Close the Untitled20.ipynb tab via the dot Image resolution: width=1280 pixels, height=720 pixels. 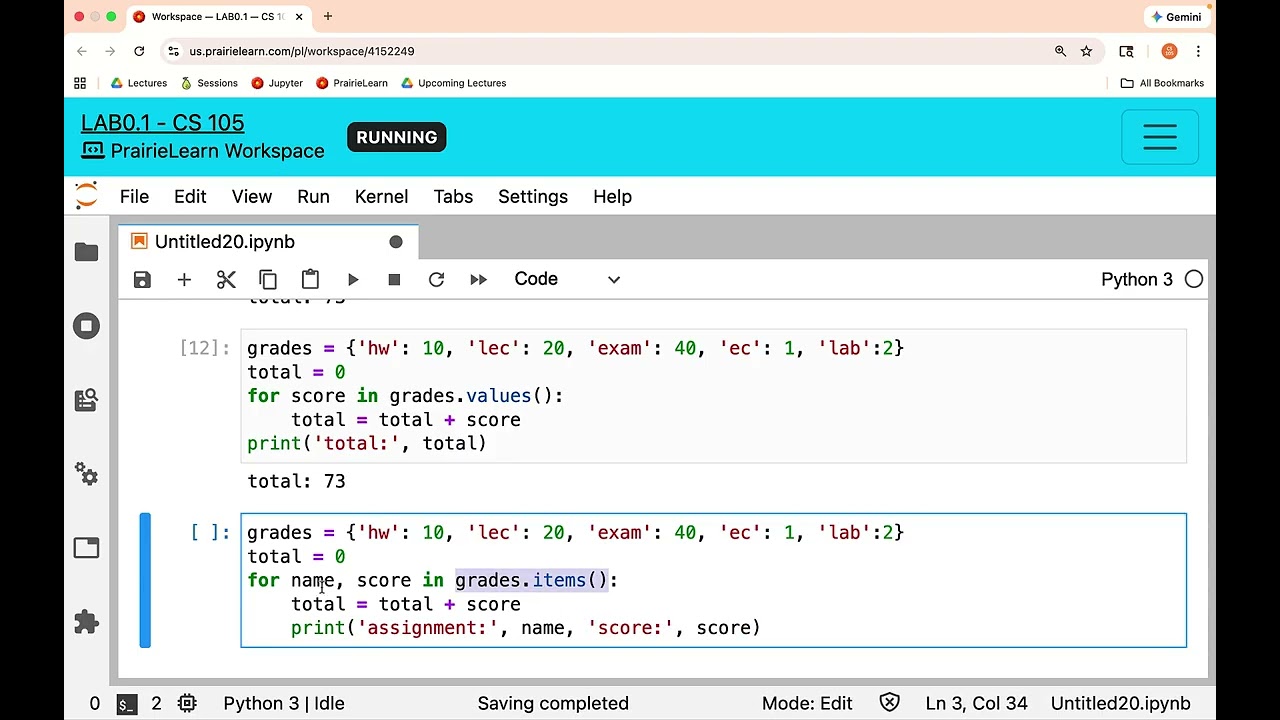pyautogui.click(x=396, y=242)
